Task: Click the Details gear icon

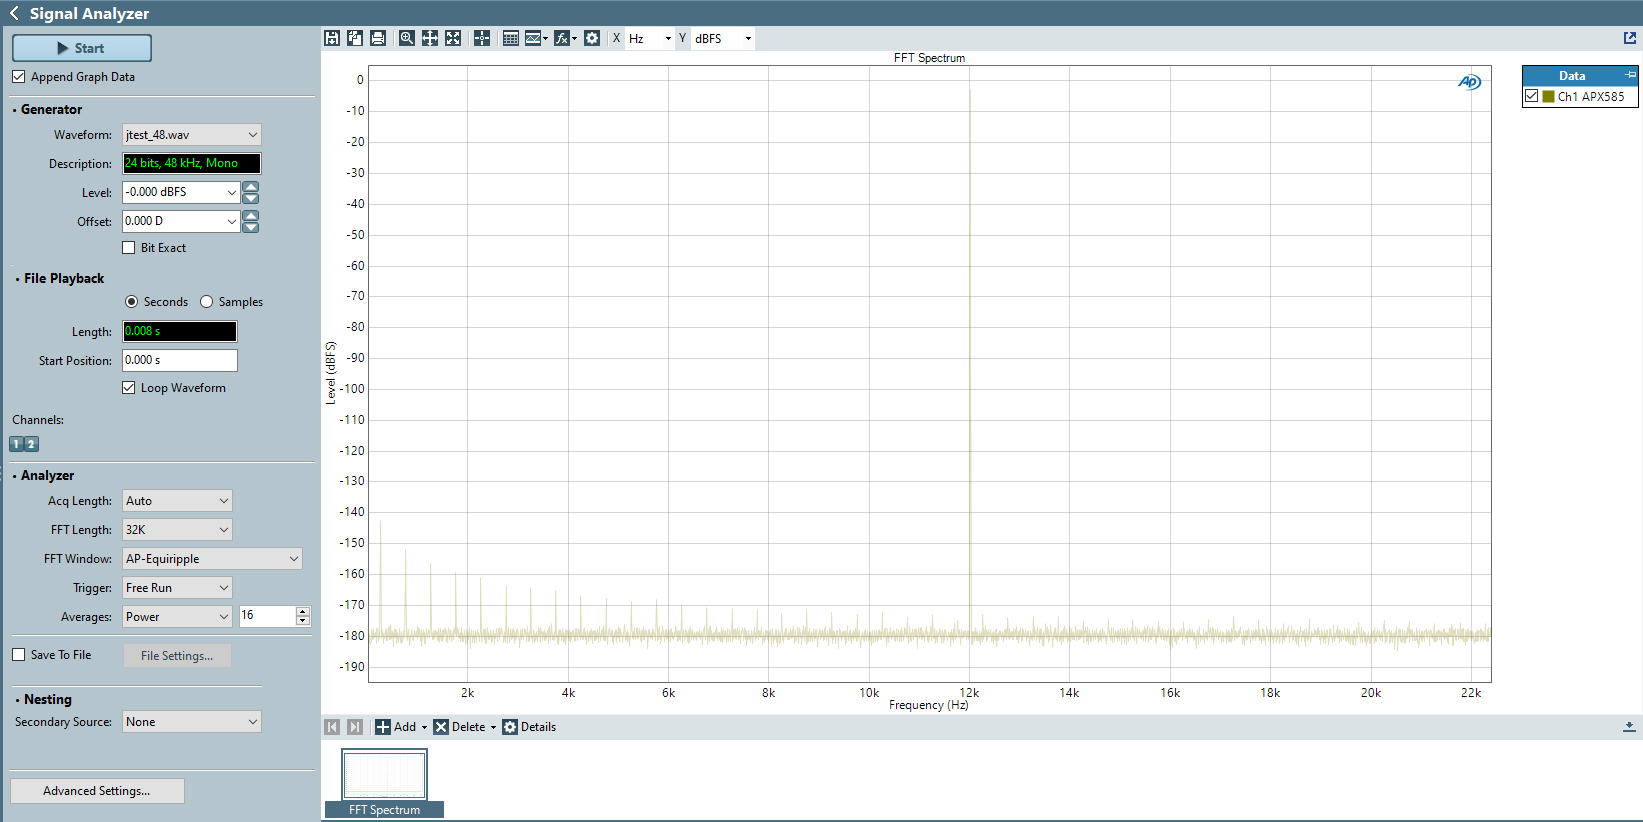Action: tap(510, 727)
